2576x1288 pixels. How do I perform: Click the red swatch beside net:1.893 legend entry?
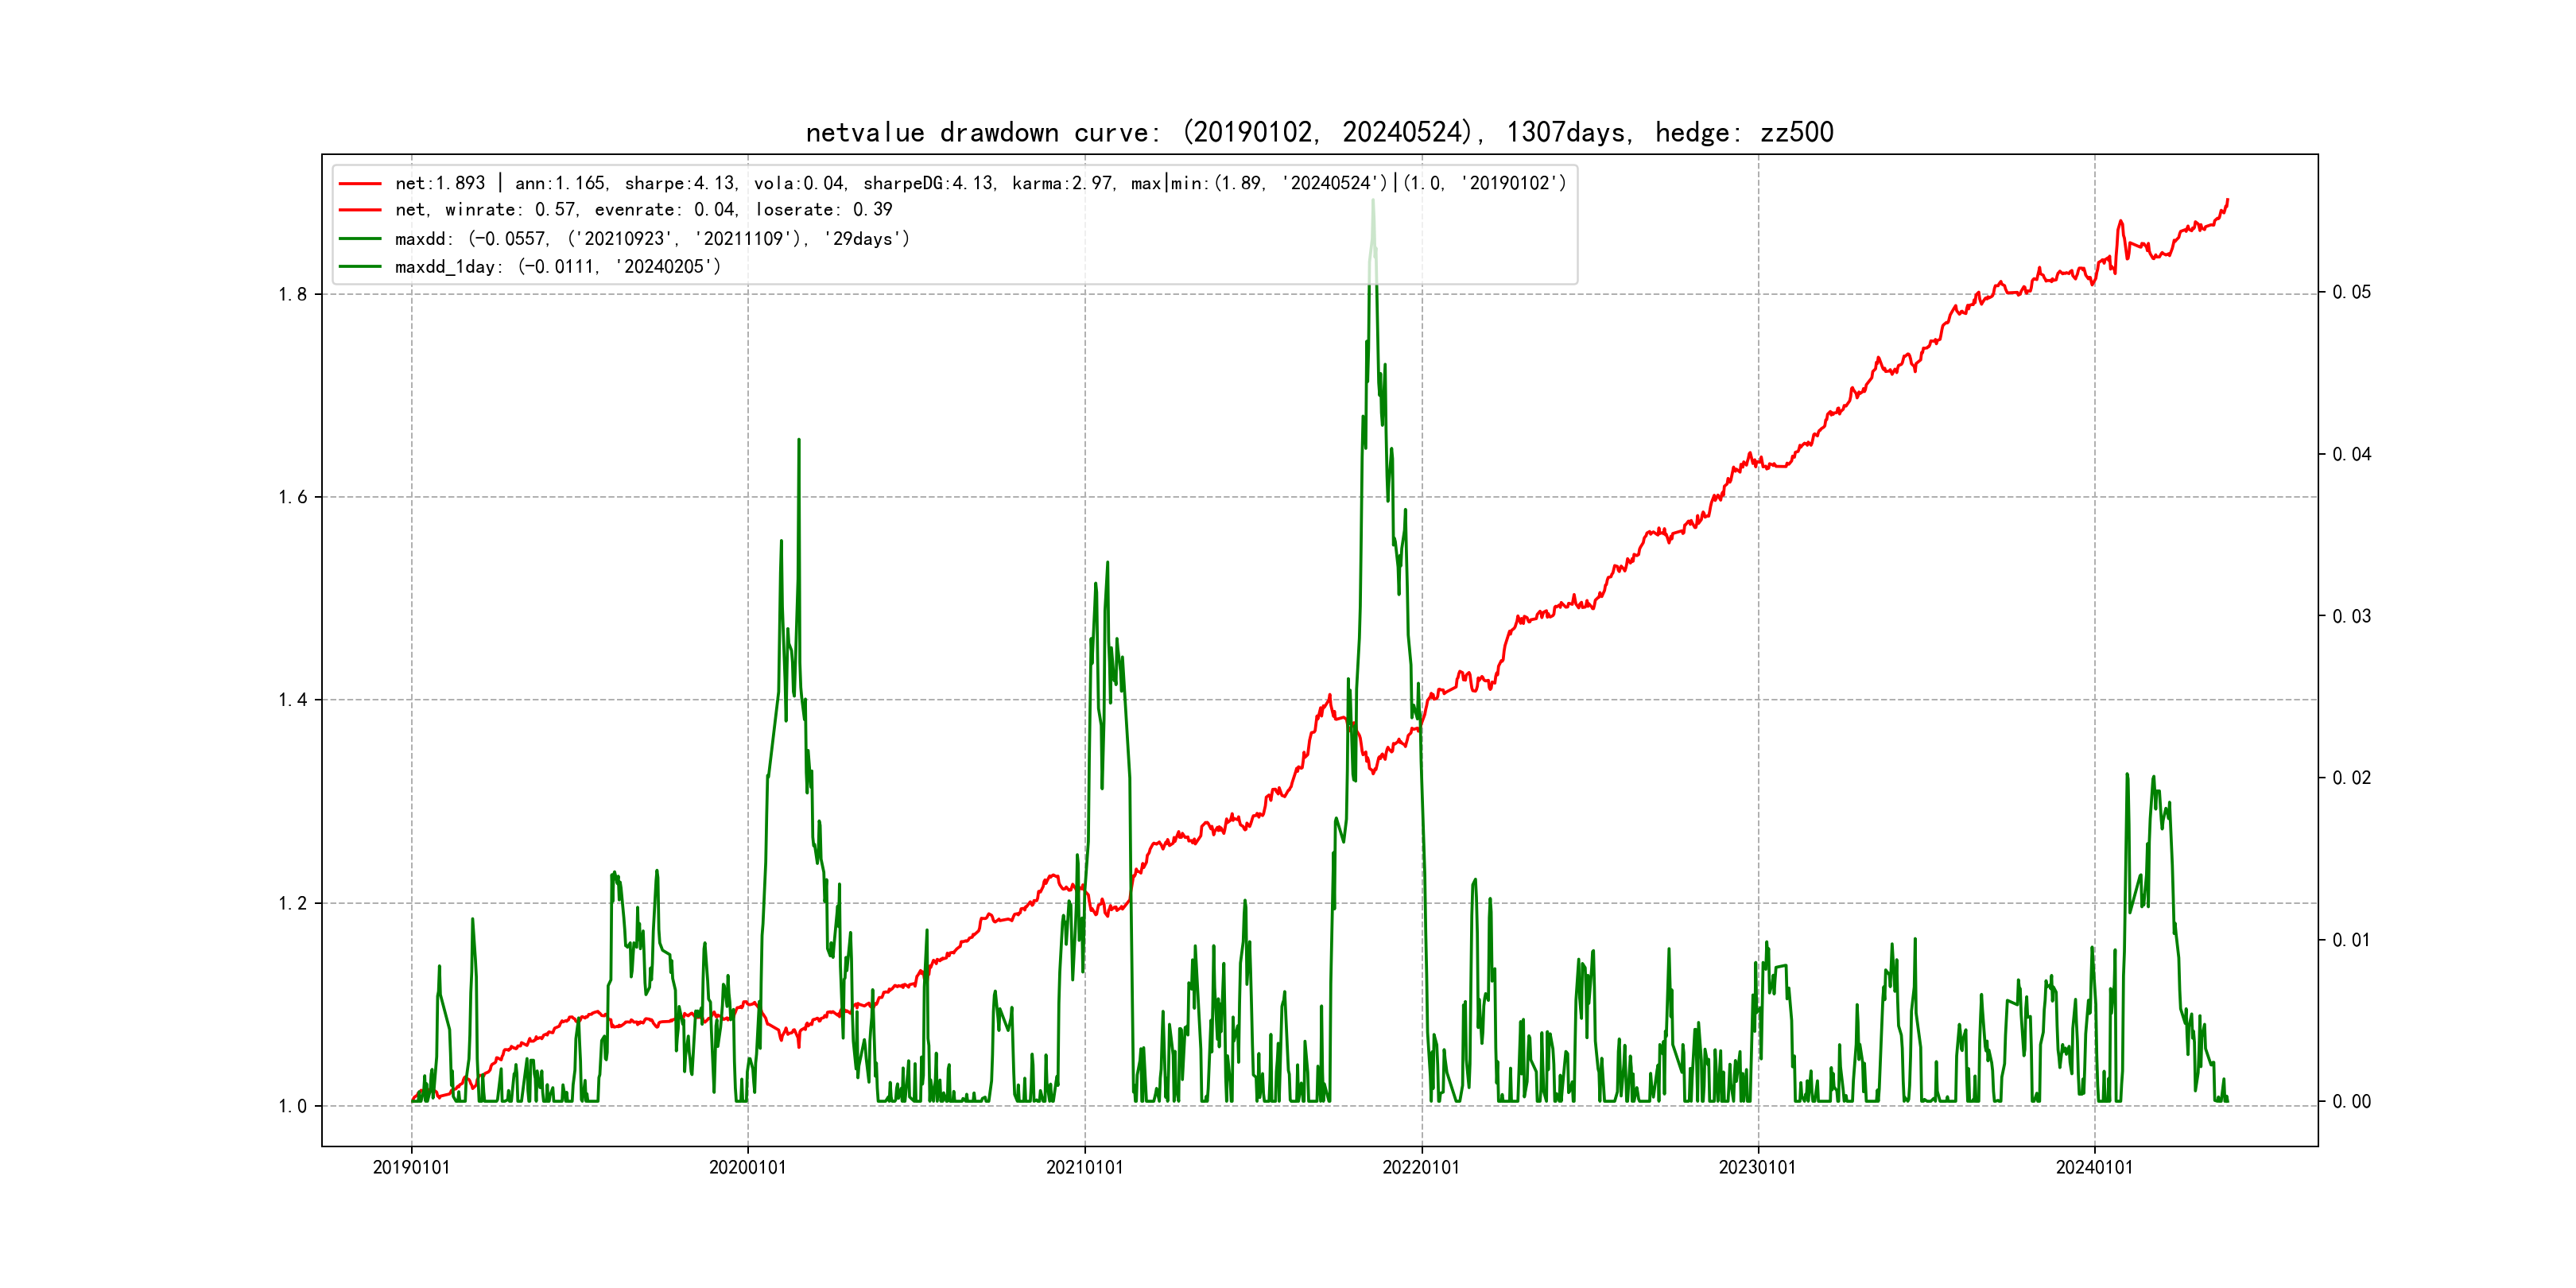(360, 184)
